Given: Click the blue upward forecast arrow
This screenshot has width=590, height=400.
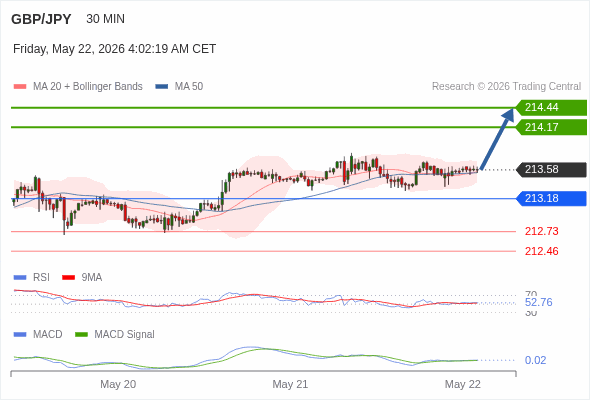Looking at the screenshot, I should point(497,139).
